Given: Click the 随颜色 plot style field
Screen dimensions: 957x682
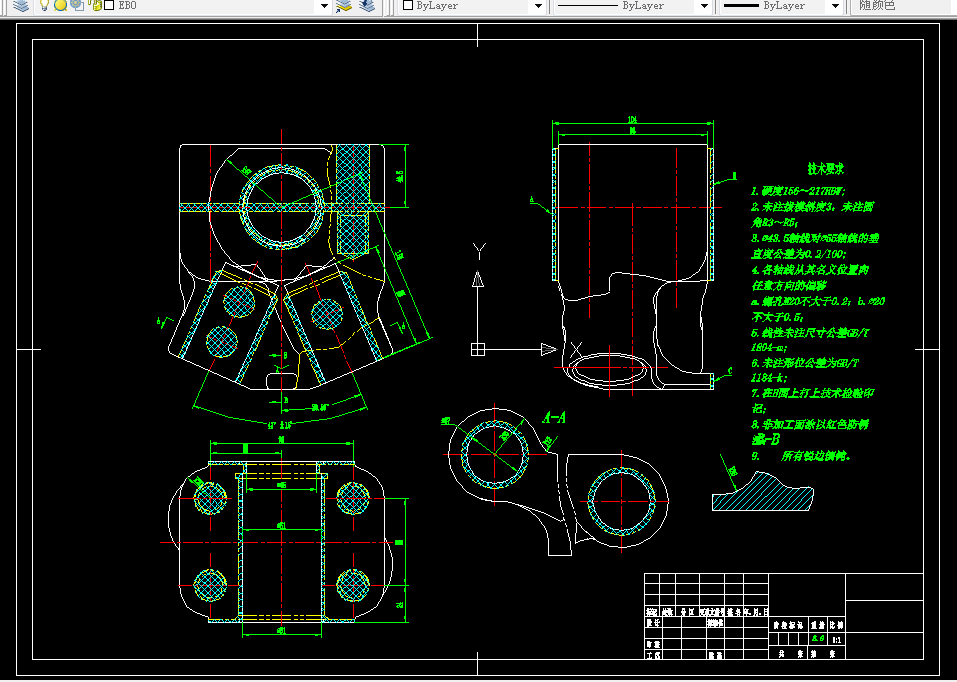Looking at the screenshot, I should (x=903, y=6).
